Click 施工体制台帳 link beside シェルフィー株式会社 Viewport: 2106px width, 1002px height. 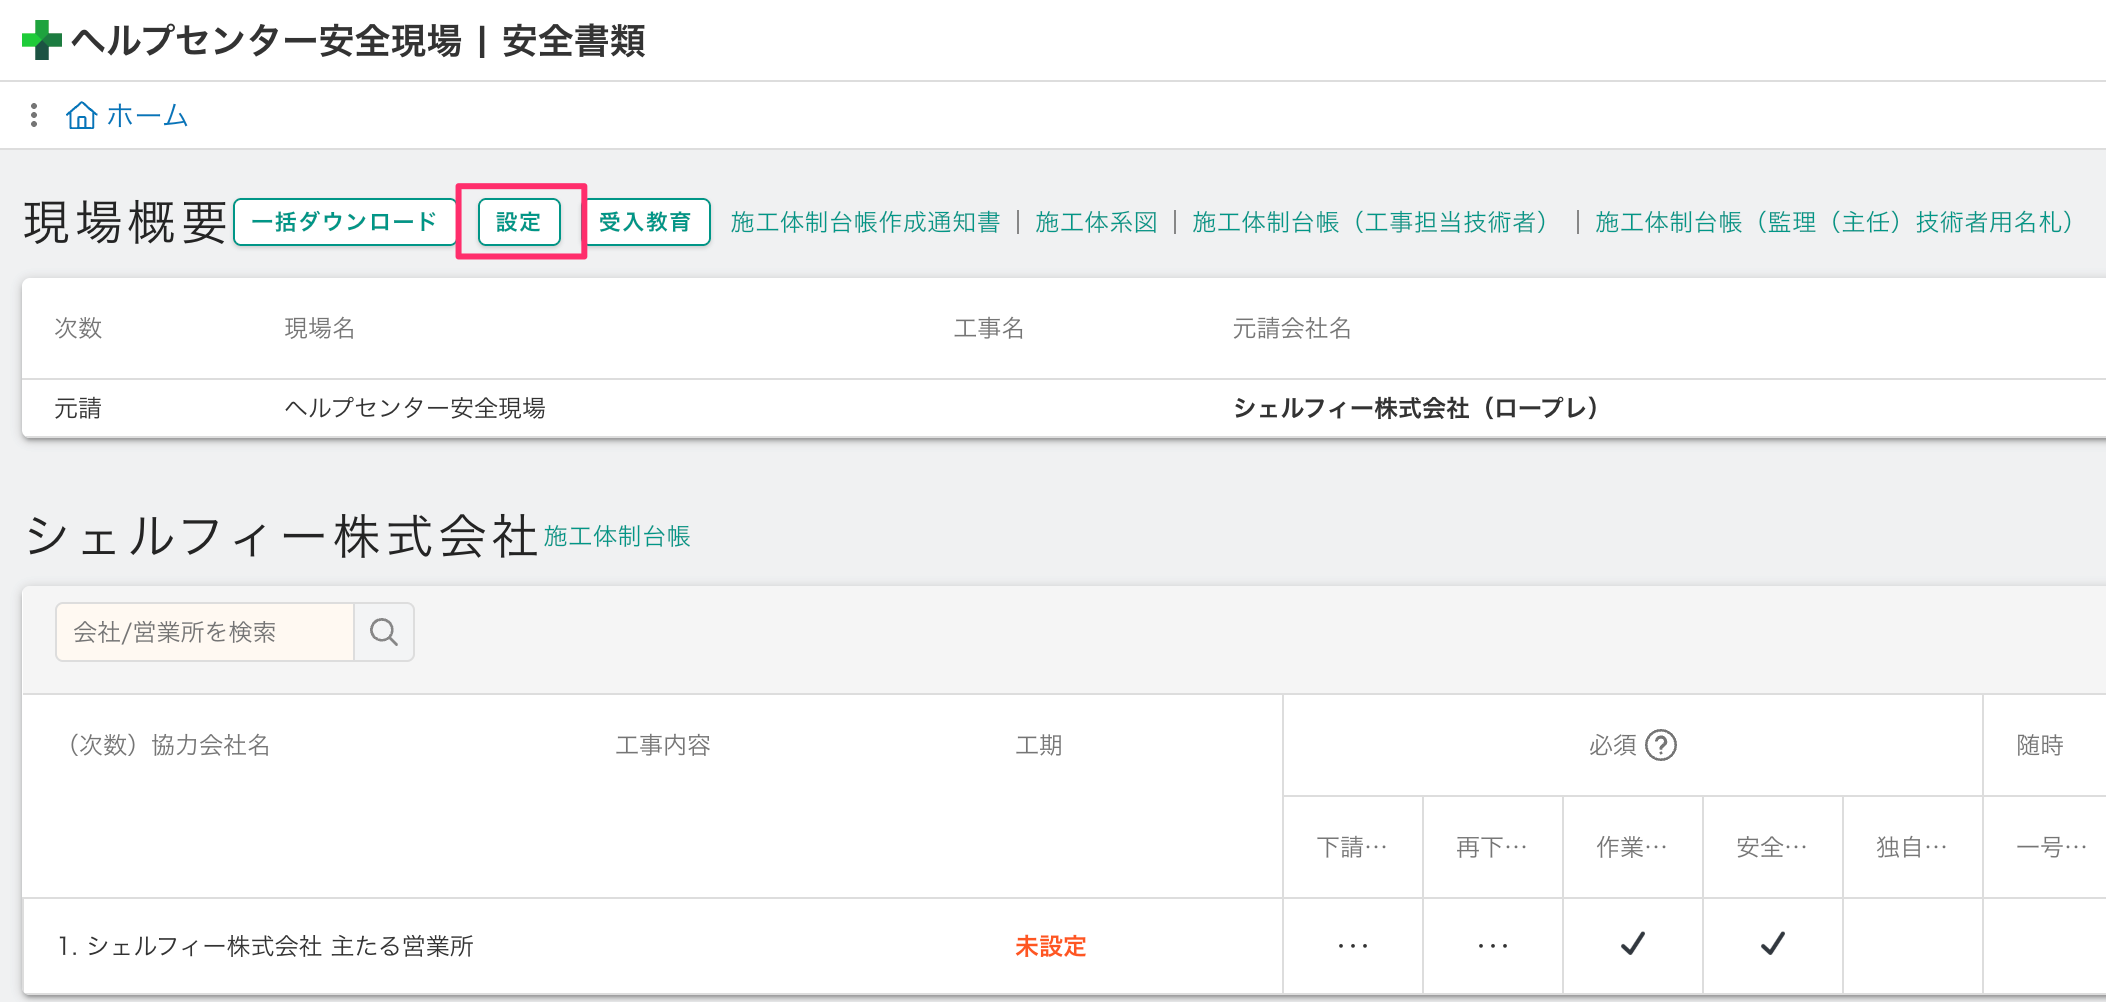pos(617,537)
